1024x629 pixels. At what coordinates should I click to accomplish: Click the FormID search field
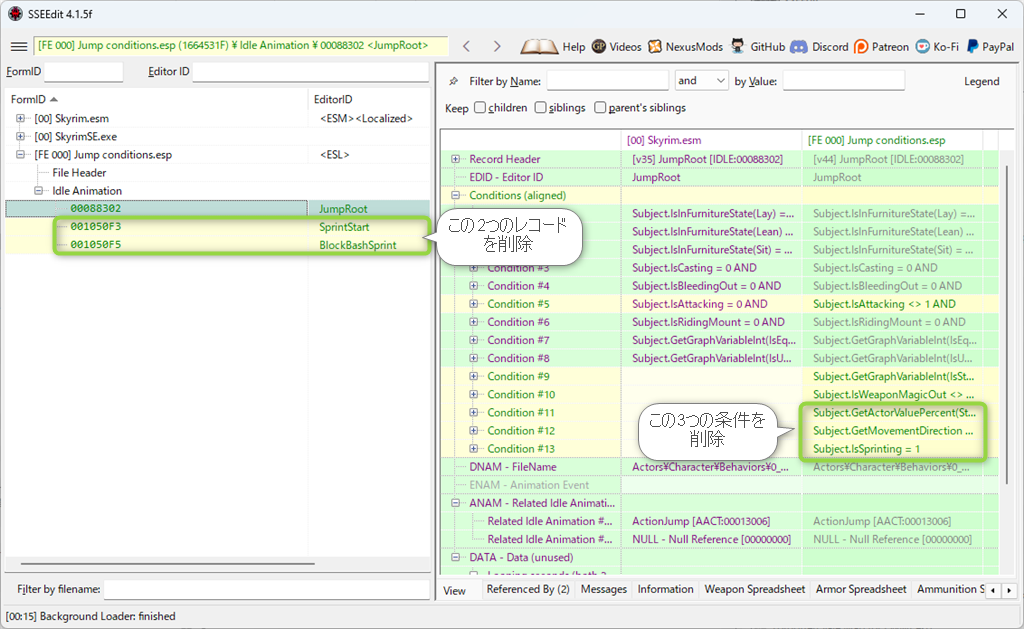tap(83, 72)
